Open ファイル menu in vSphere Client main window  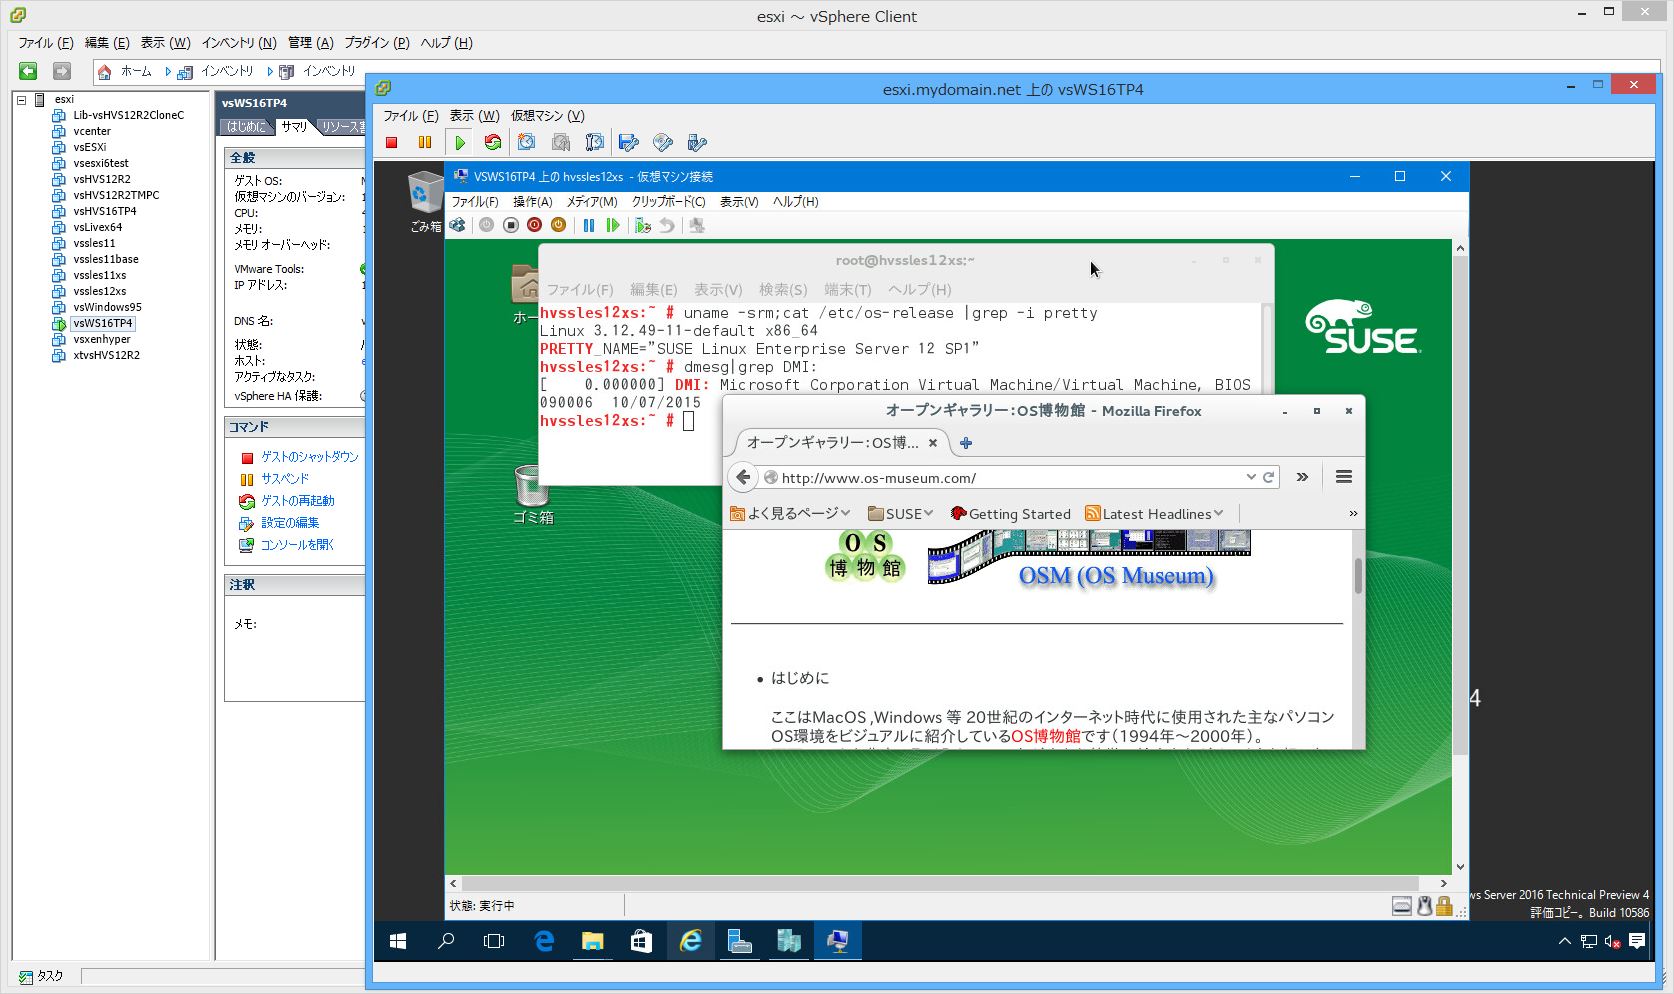46,43
